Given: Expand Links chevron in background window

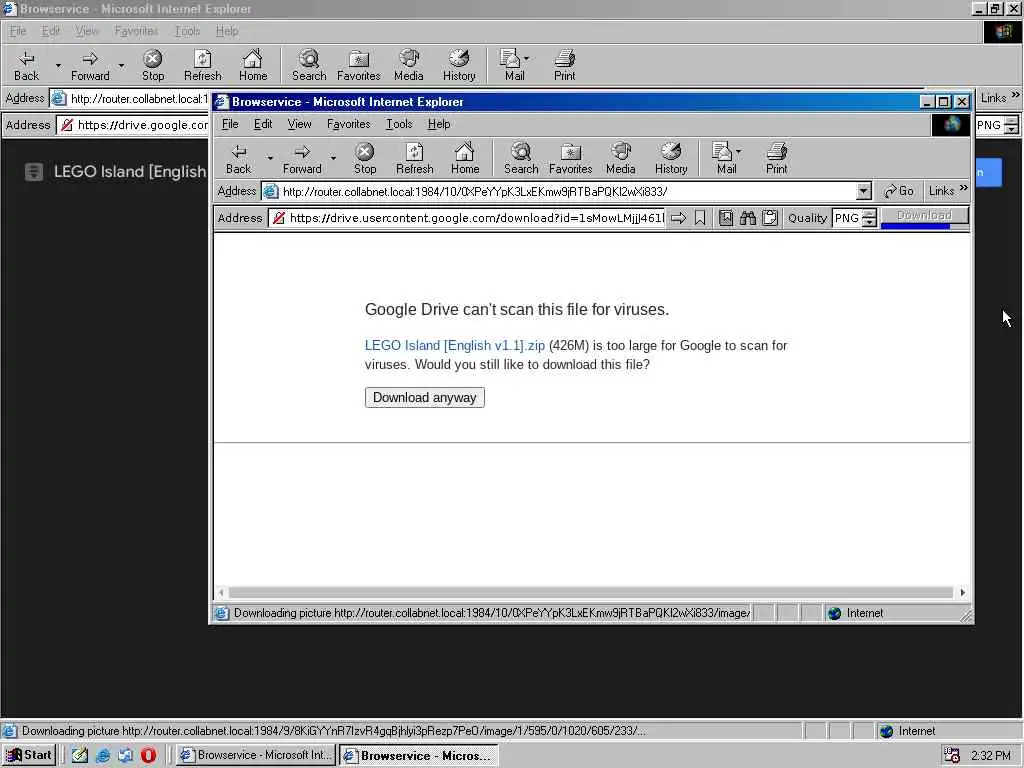Looking at the screenshot, I should tap(1015, 95).
